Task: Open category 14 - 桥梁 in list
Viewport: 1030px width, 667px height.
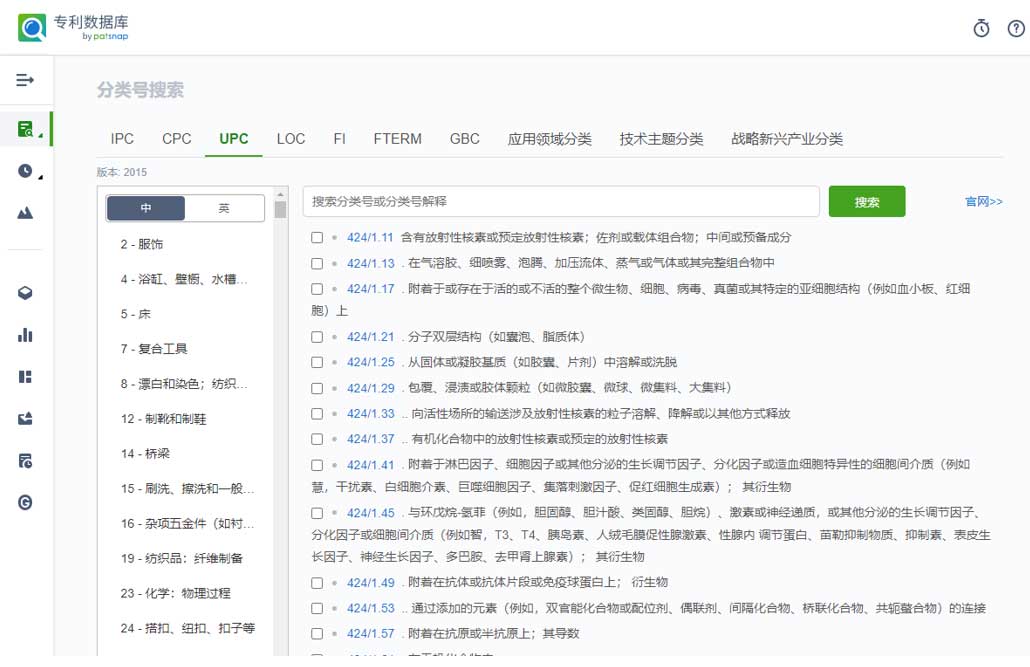Action: pos(146,453)
